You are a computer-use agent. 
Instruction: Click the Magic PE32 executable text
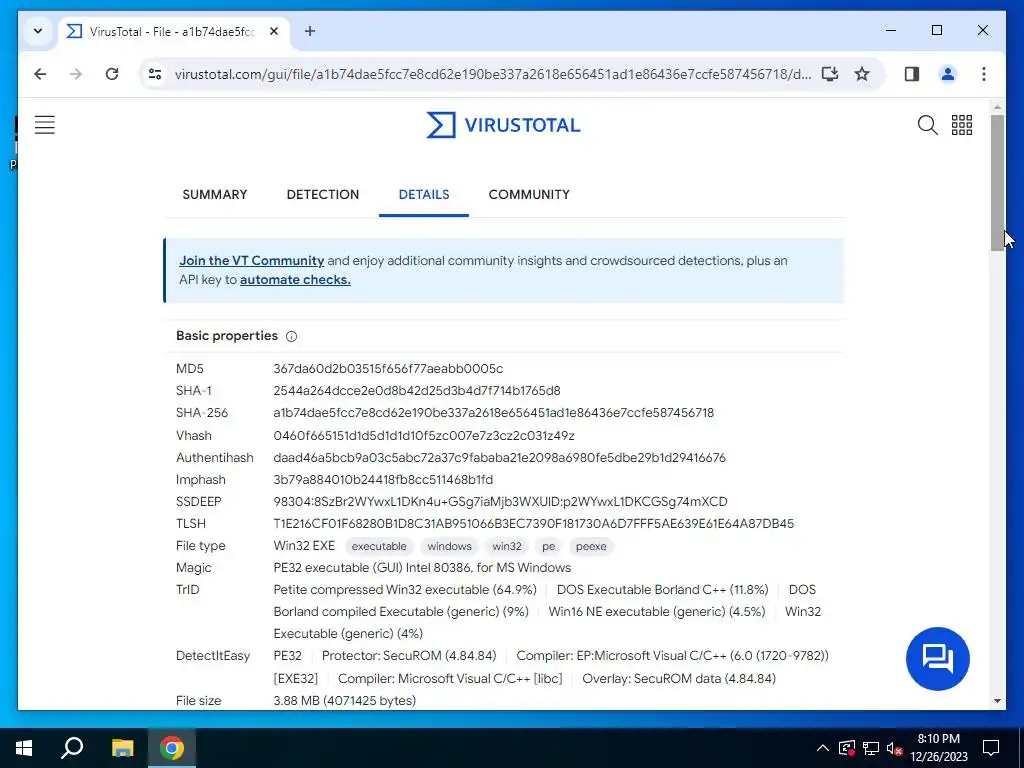422,568
